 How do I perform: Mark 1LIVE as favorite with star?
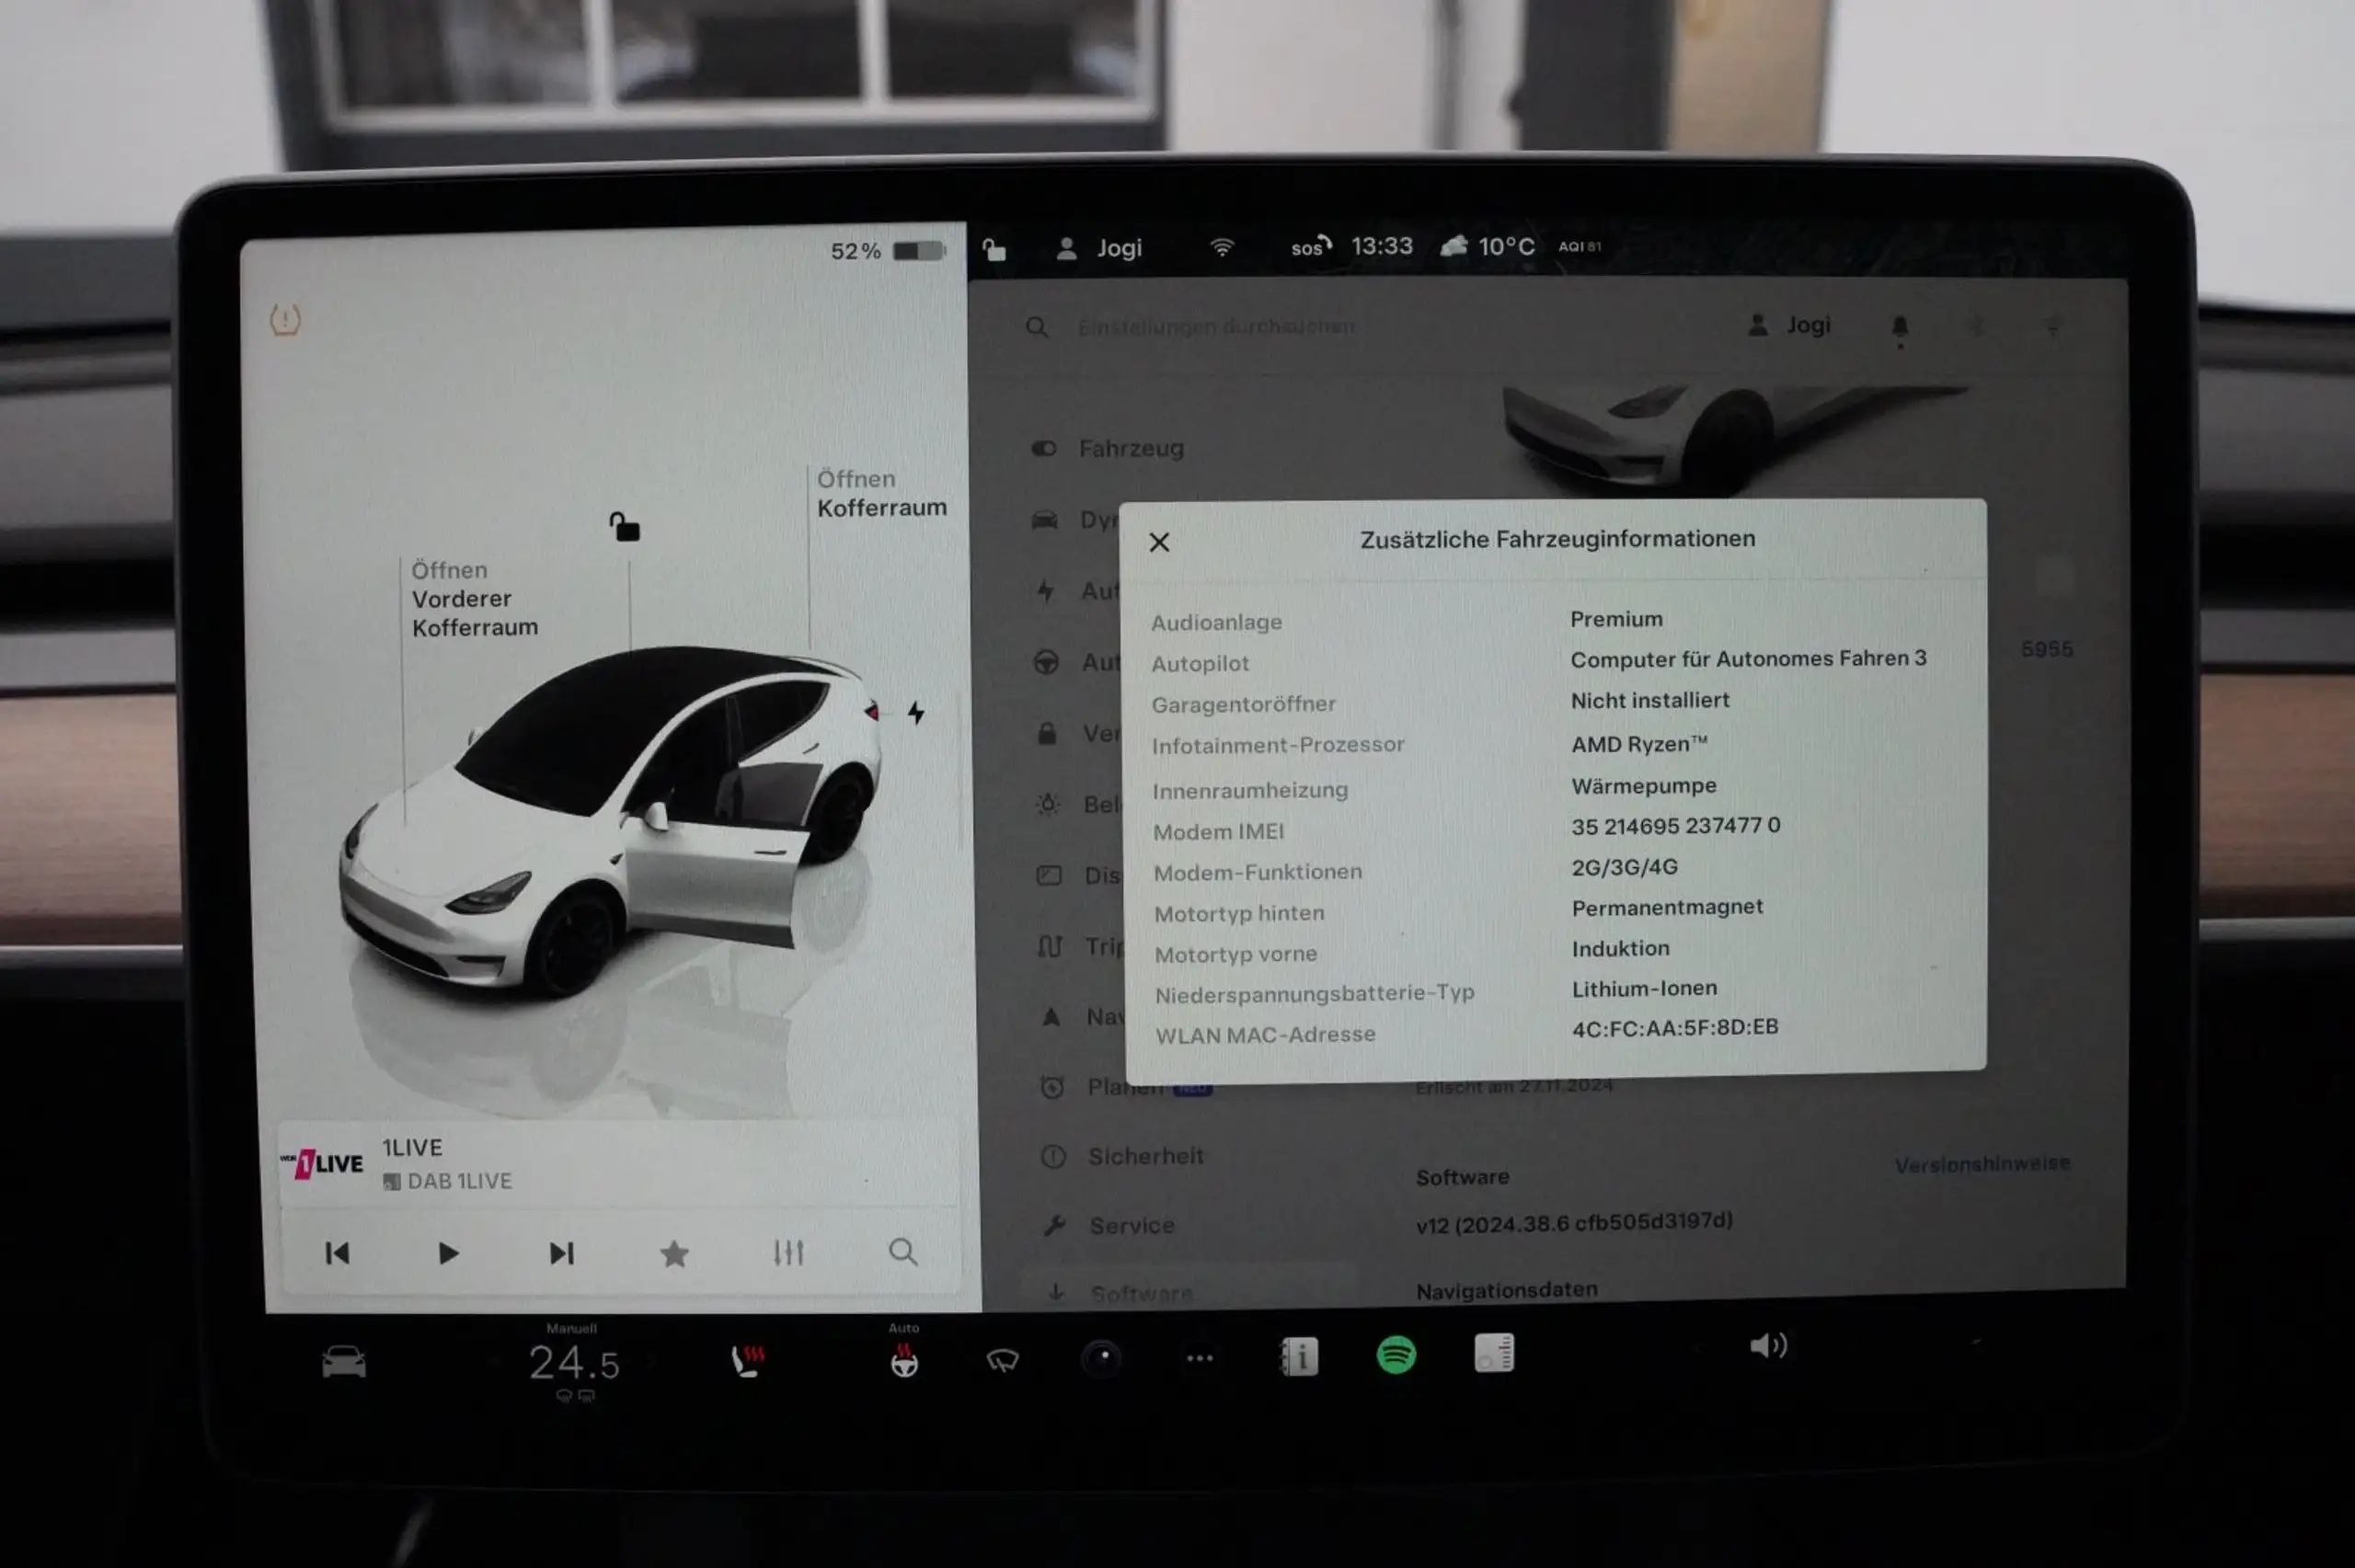[x=675, y=1253]
